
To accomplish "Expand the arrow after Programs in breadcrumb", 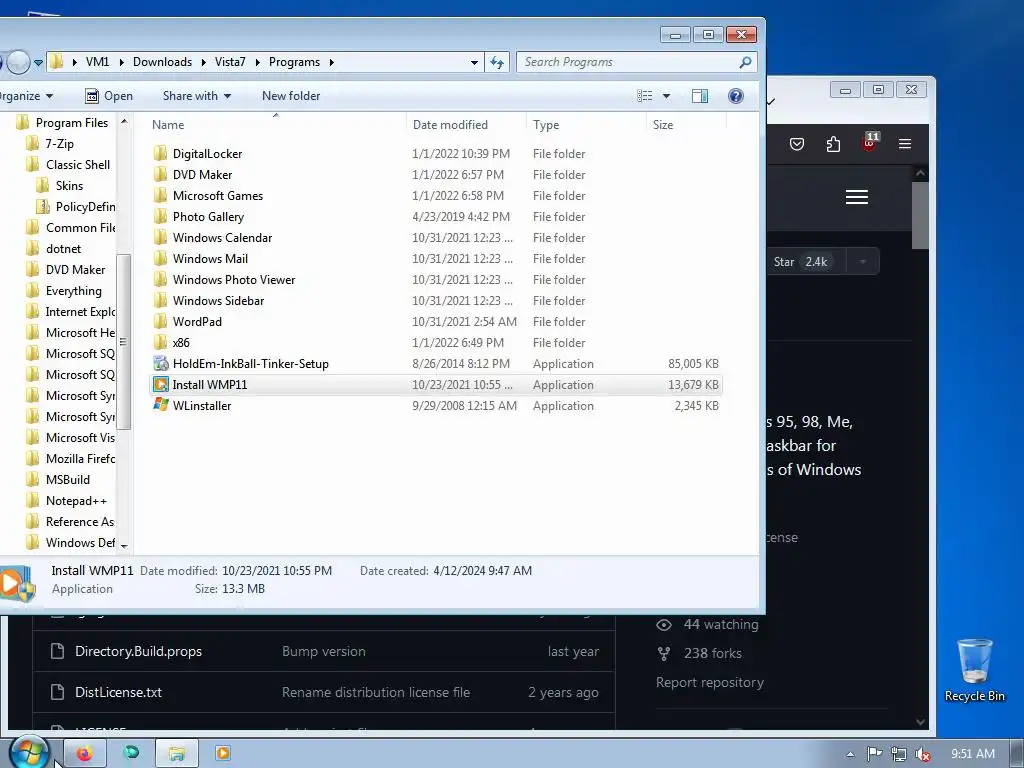I will tap(332, 62).
